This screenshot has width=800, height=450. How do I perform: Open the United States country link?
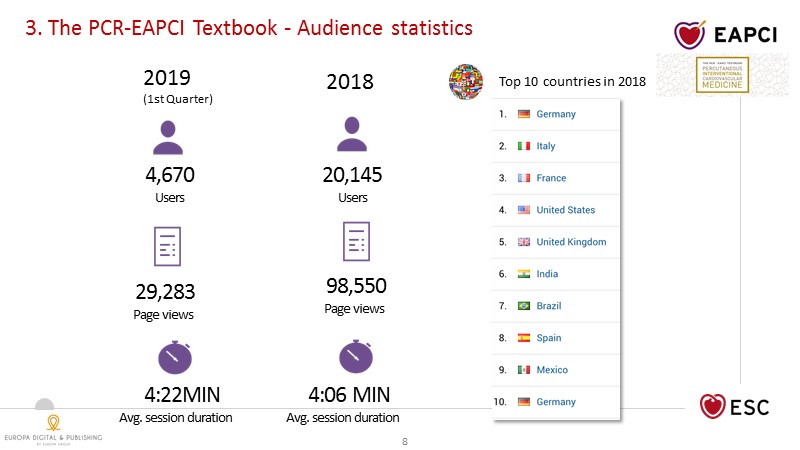pyautogui.click(x=565, y=210)
